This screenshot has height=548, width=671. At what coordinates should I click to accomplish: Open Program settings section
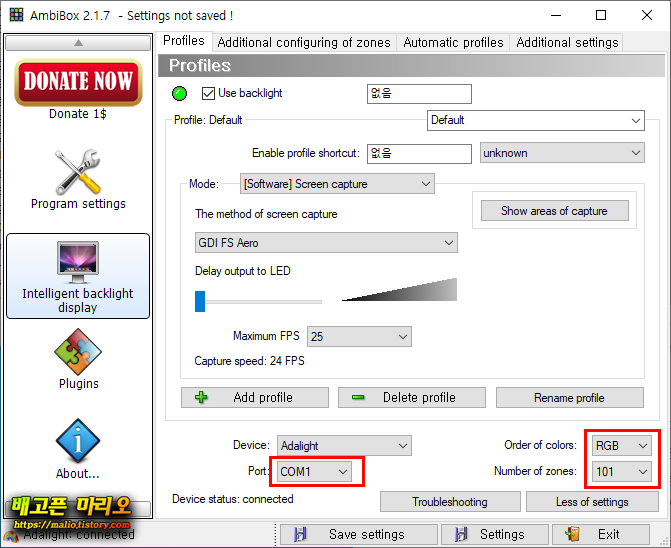coord(78,179)
